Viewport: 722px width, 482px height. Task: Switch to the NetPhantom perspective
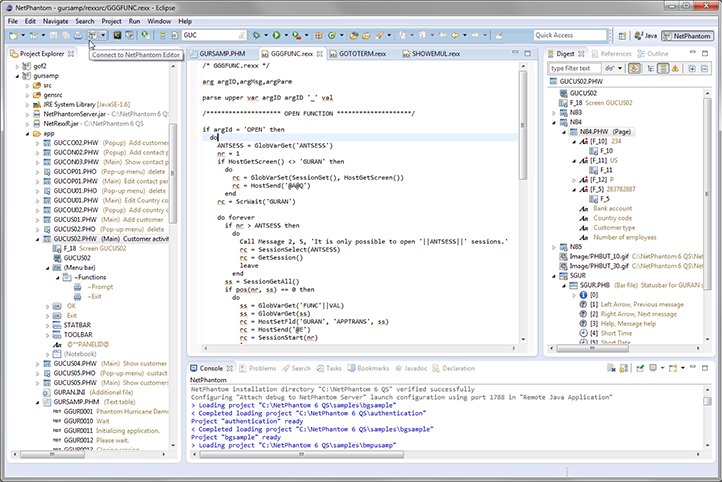[687, 36]
